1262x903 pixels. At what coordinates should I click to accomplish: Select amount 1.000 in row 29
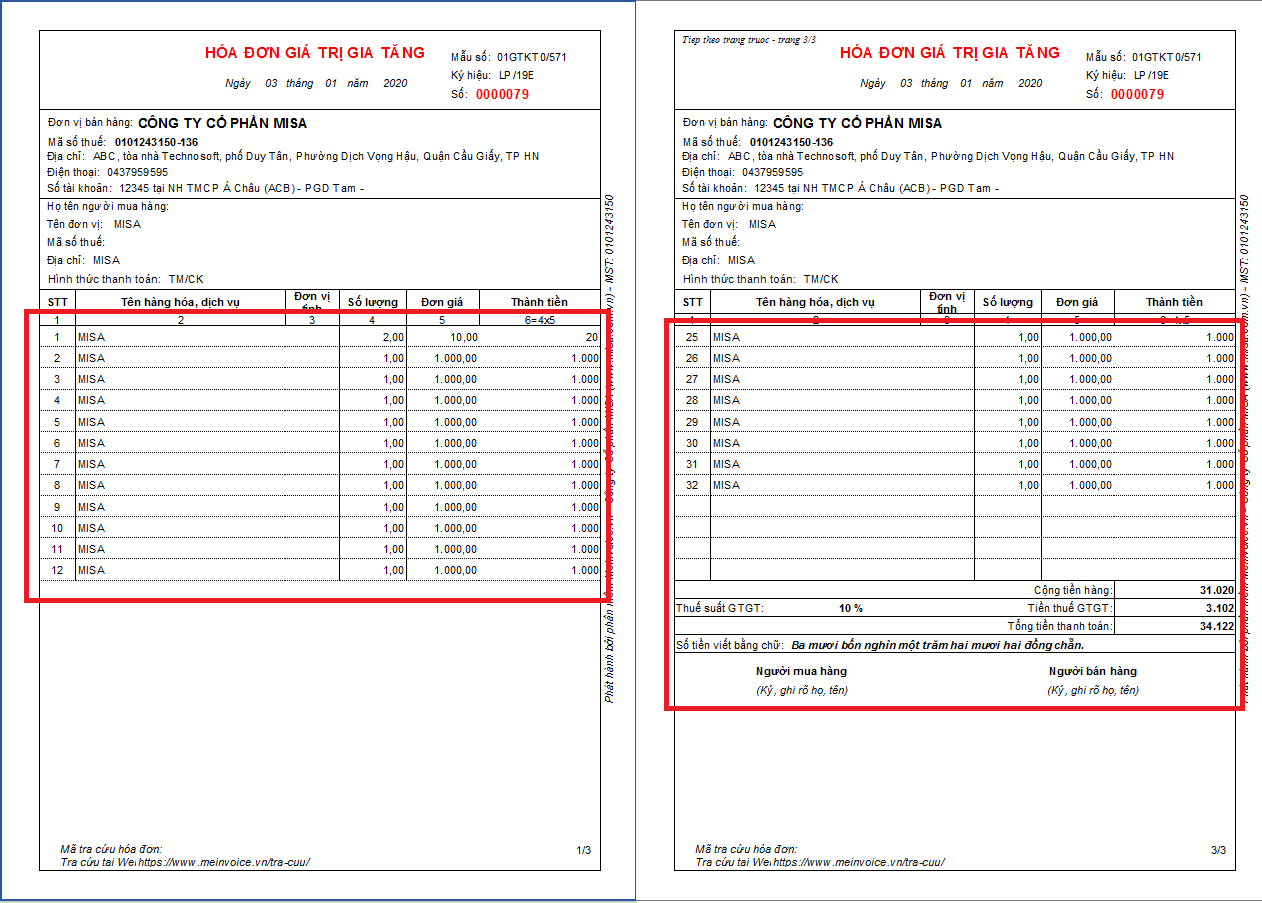(1220, 422)
